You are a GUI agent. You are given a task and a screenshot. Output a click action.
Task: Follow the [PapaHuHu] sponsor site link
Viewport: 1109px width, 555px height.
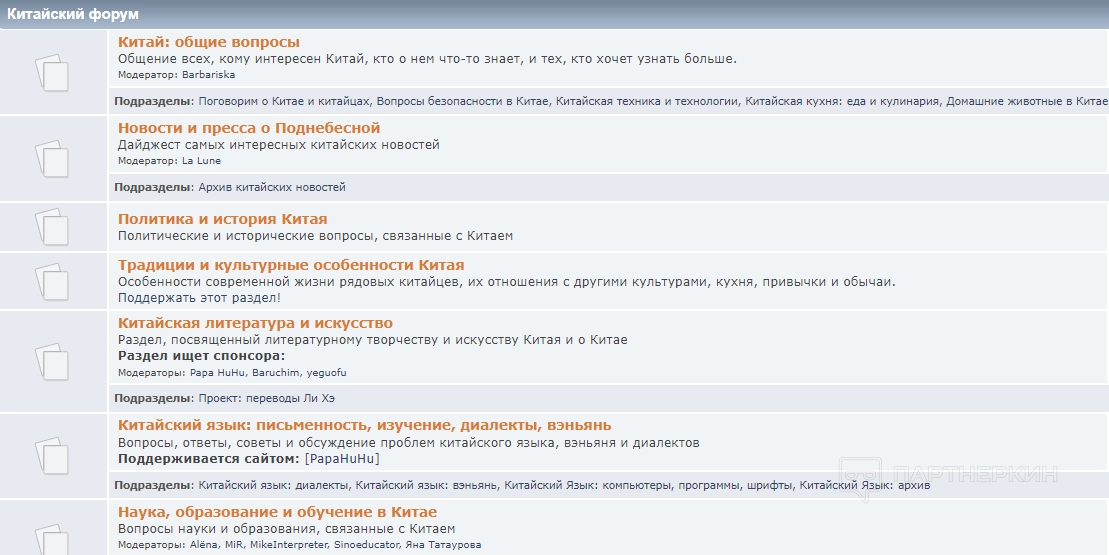coord(342,458)
